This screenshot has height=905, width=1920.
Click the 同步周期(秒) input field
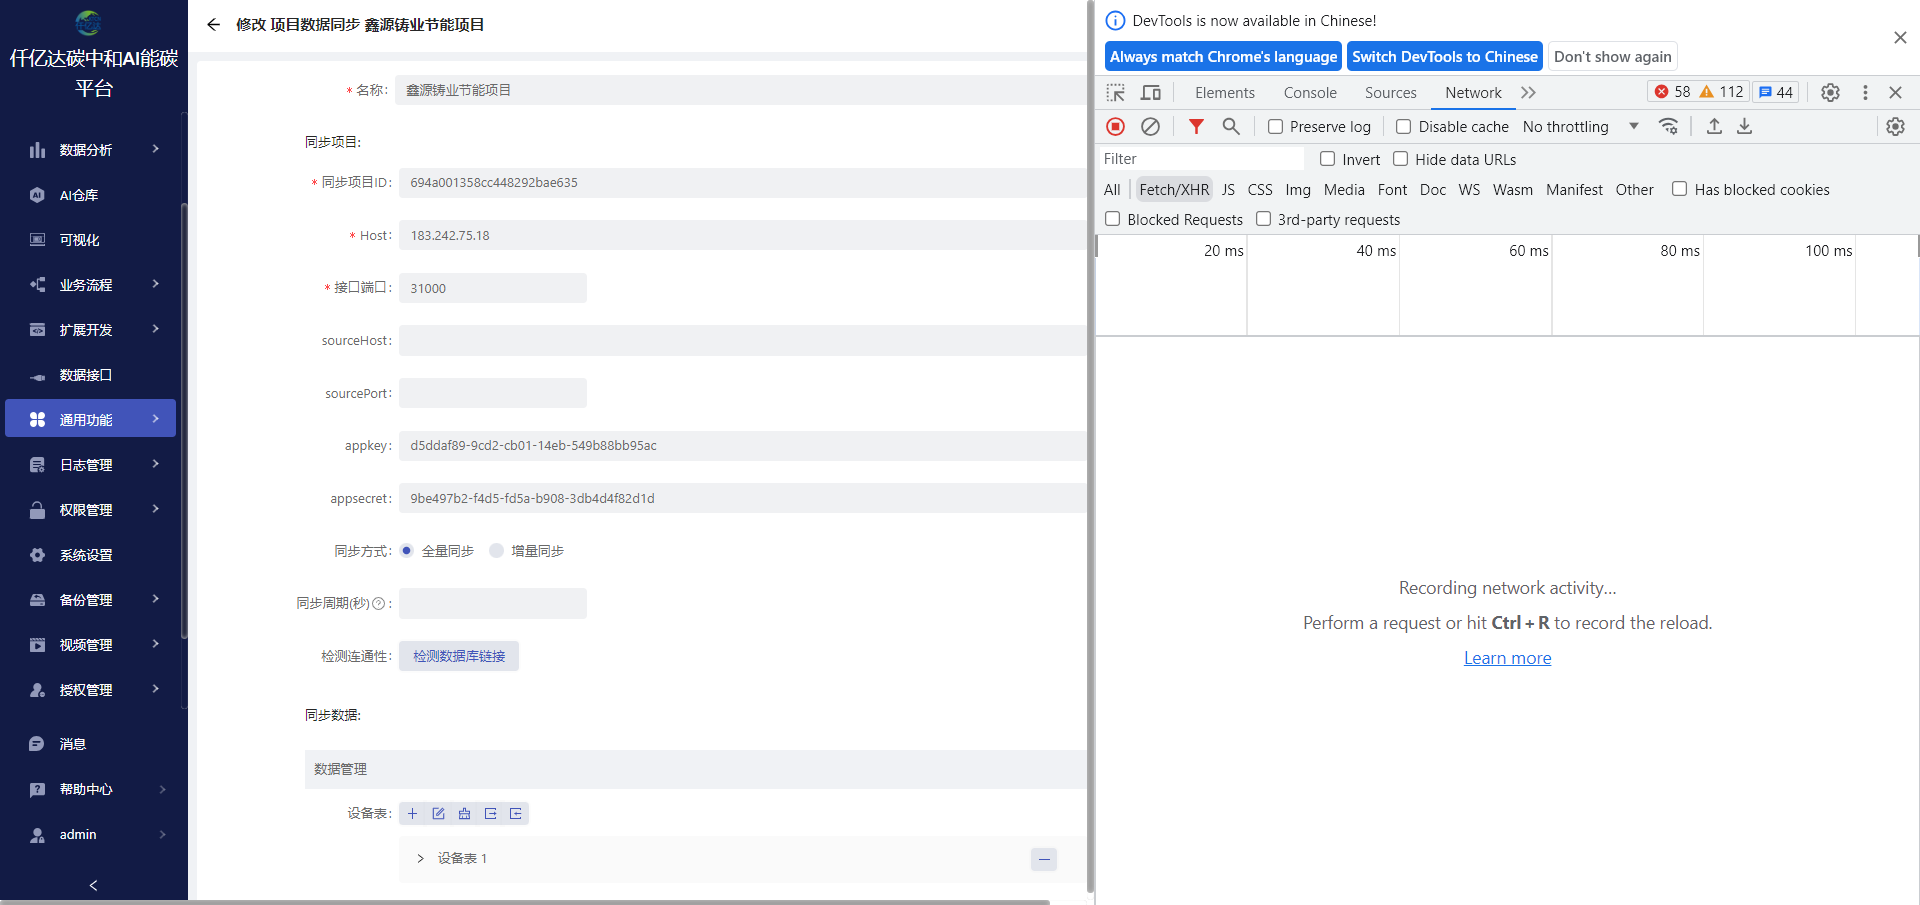pos(493,604)
